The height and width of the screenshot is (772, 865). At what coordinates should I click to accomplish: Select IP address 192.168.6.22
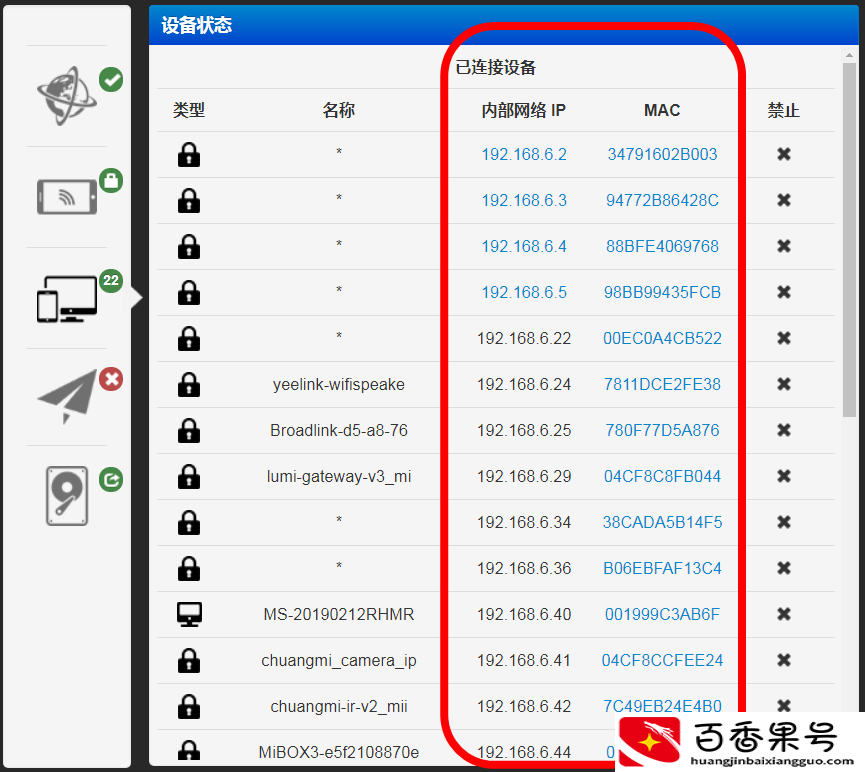[x=524, y=338]
